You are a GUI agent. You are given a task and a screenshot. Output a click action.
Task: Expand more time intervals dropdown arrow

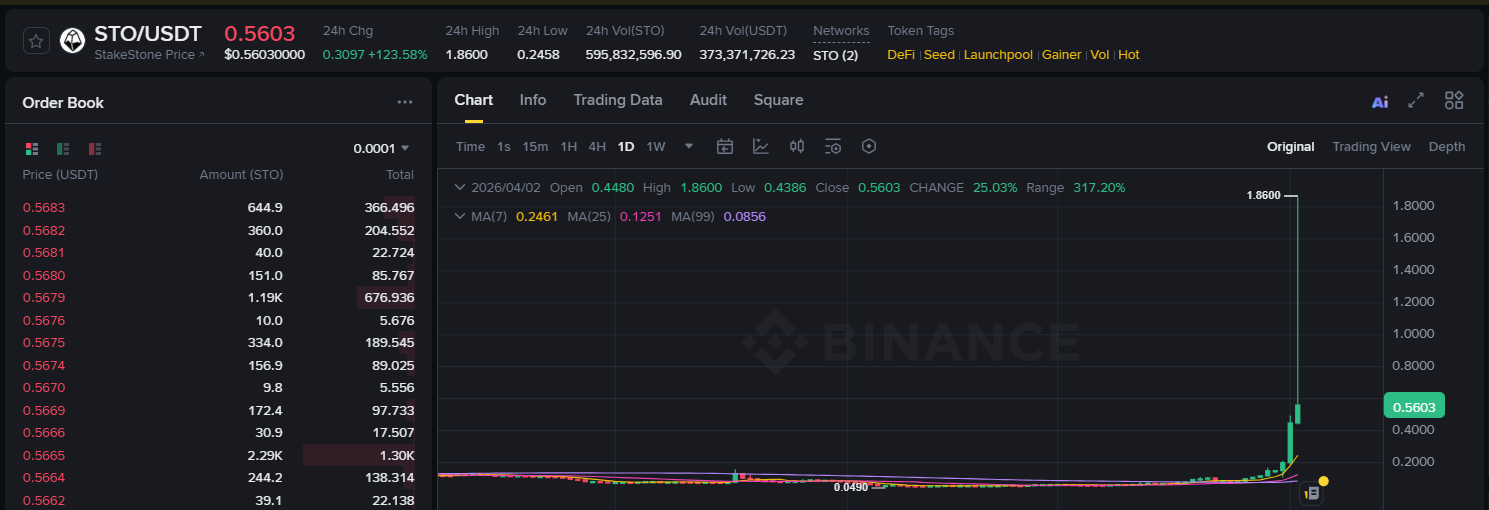[x=689, y=146]
